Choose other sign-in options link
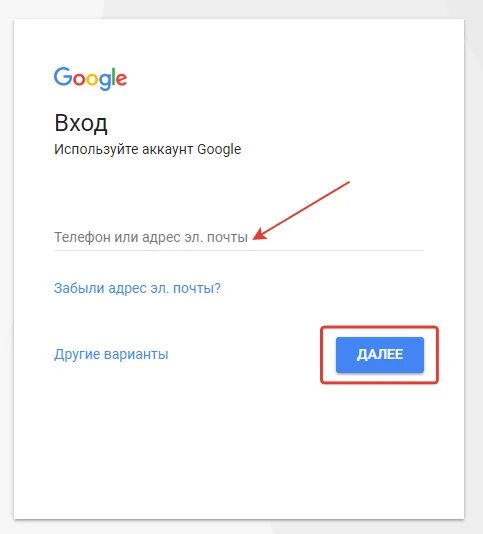The image size is (483, 534). point(111,354)
